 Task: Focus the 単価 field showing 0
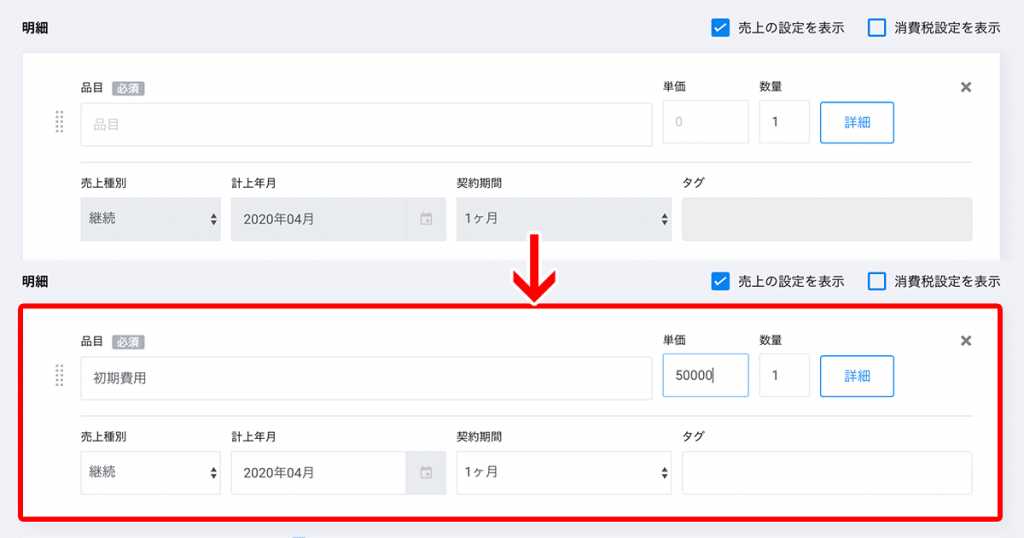705,122
